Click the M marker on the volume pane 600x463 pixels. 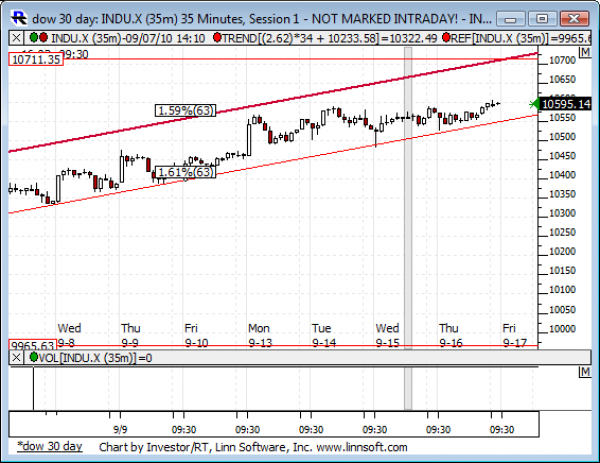click(585, 372)
